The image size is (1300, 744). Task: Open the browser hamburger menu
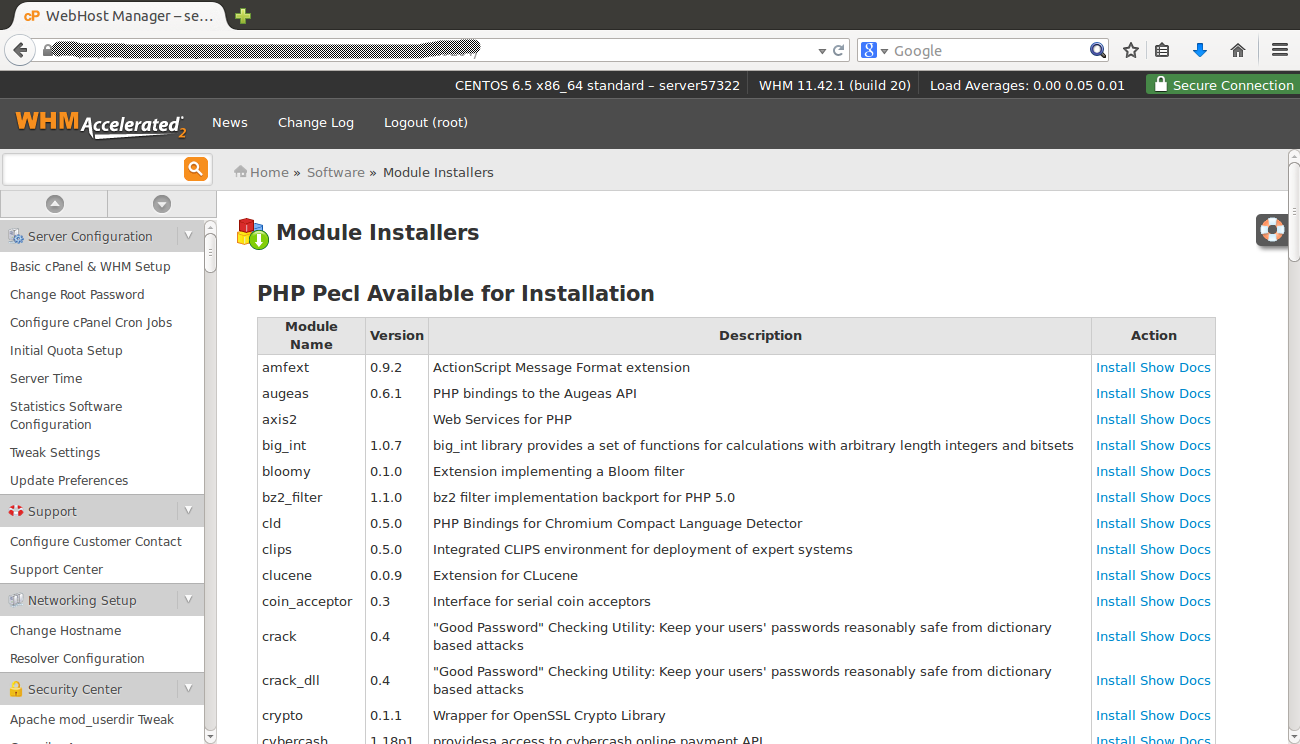(1279, 50)
